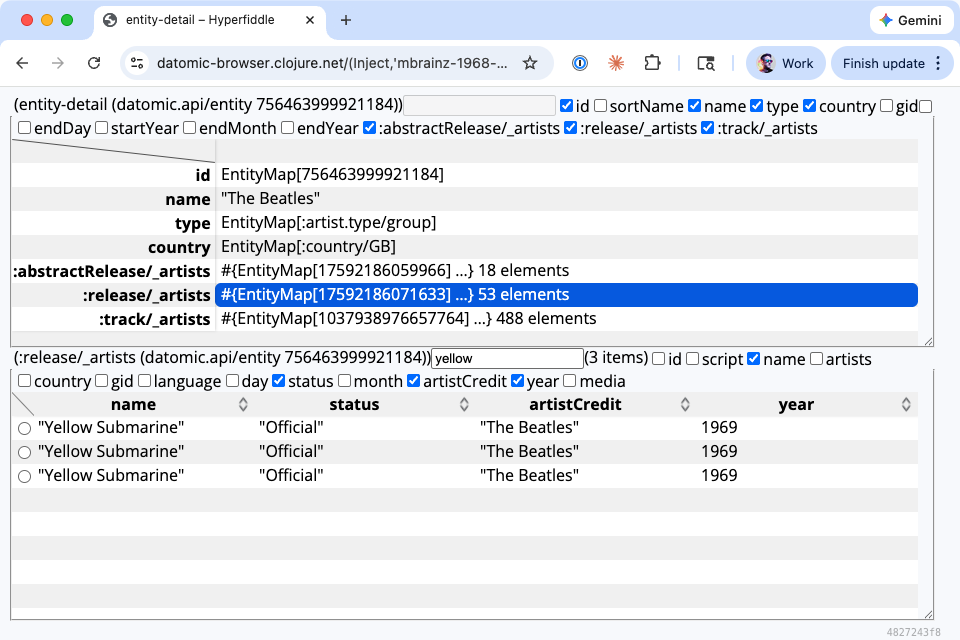Open the Work profile button
This screenshot has height=640, width=960.
(x=785, y=62)
